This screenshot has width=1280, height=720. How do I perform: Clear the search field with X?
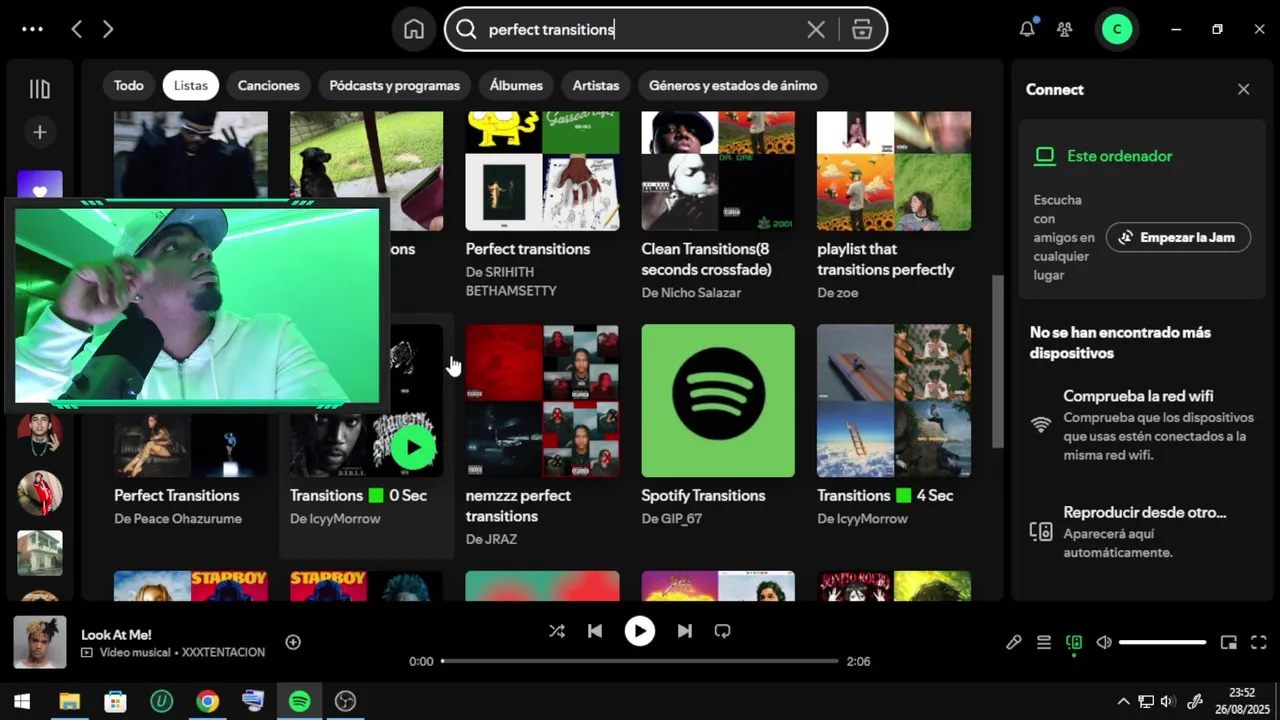816,29
